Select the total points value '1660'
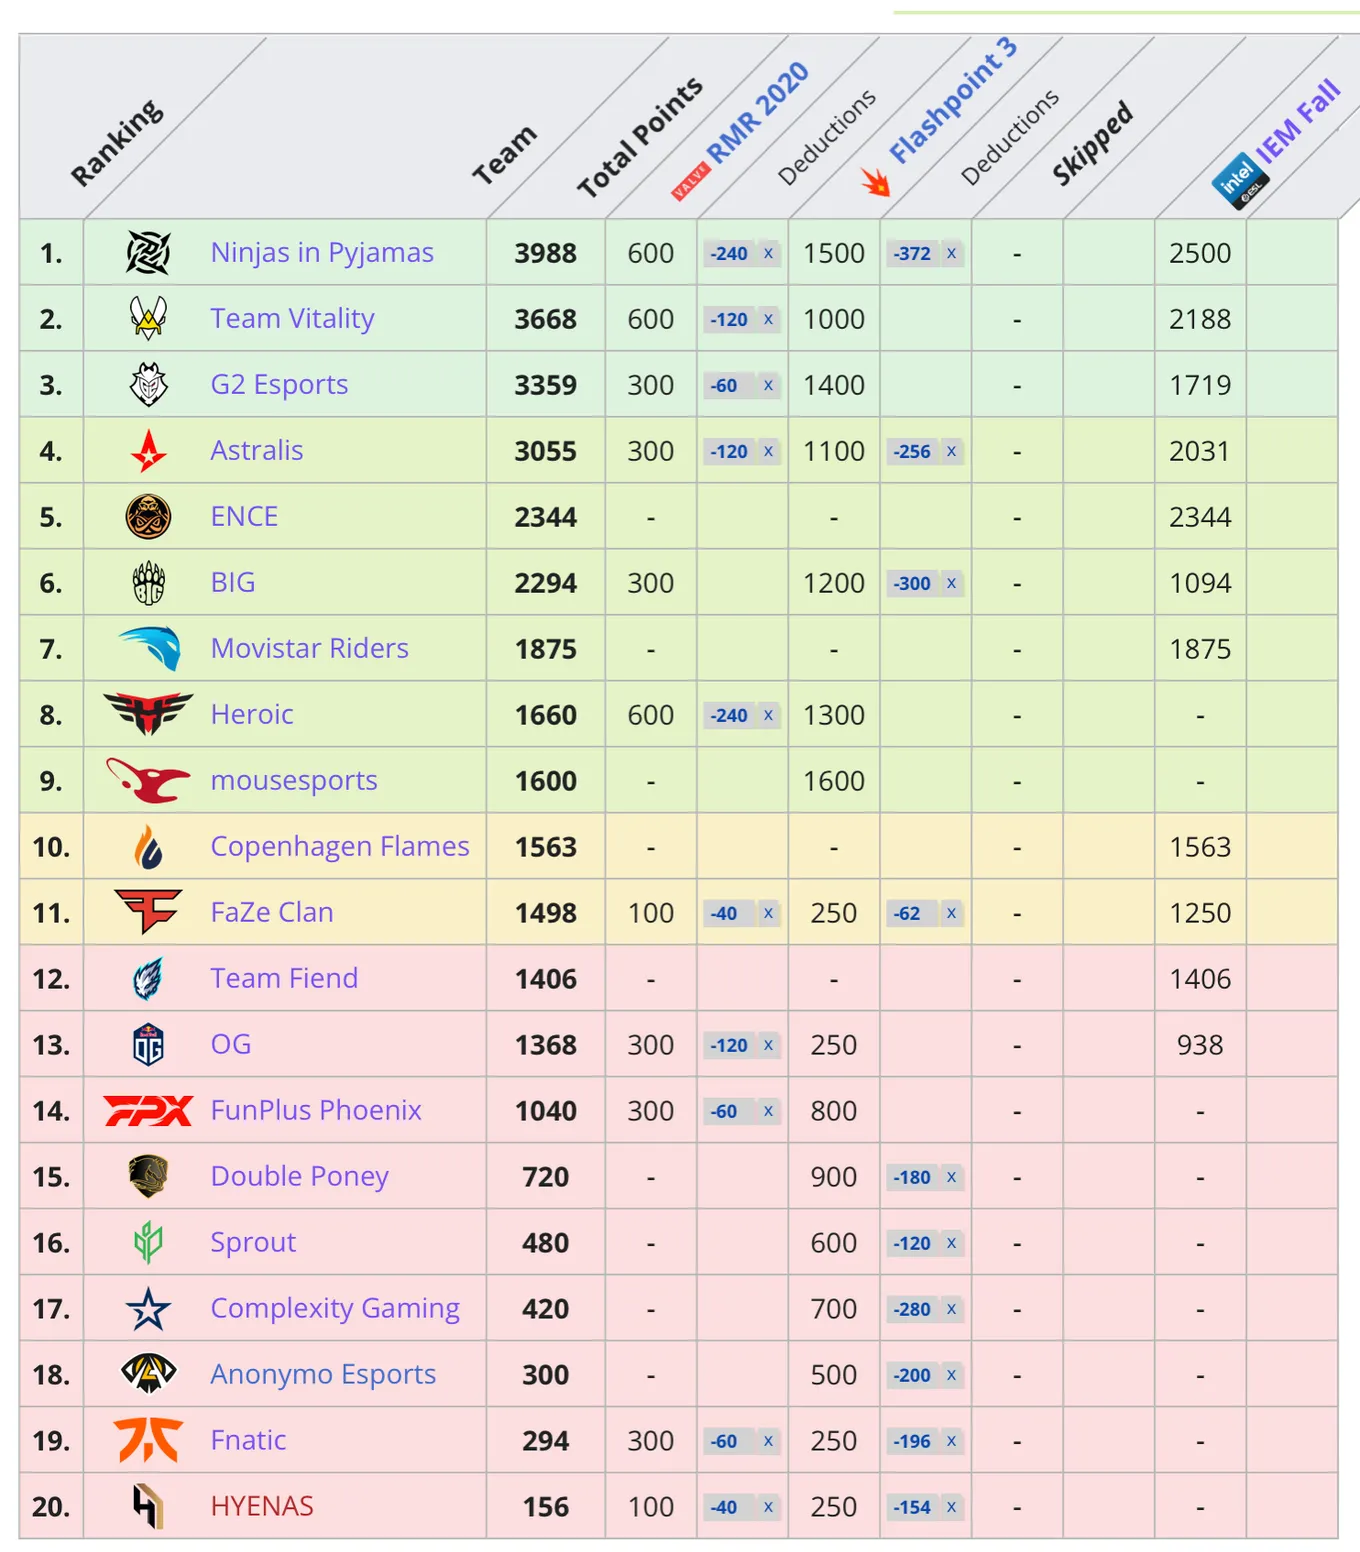 pos(546,715)
